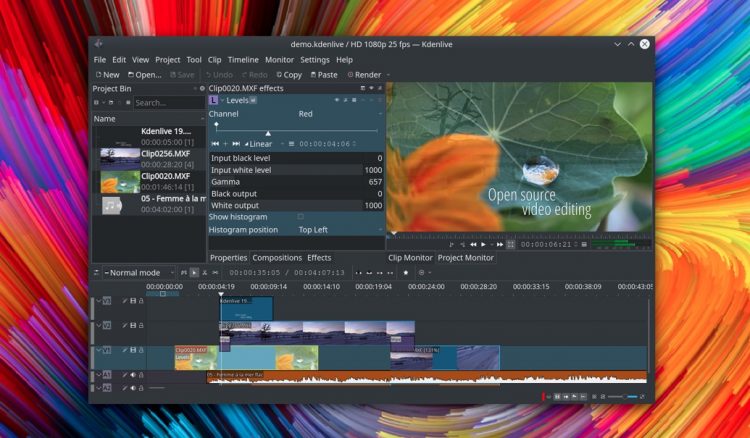Viewport: 750px width, 438px height.
Task: Toggle the Show histogram checkbox
Action: pos(300,217)
